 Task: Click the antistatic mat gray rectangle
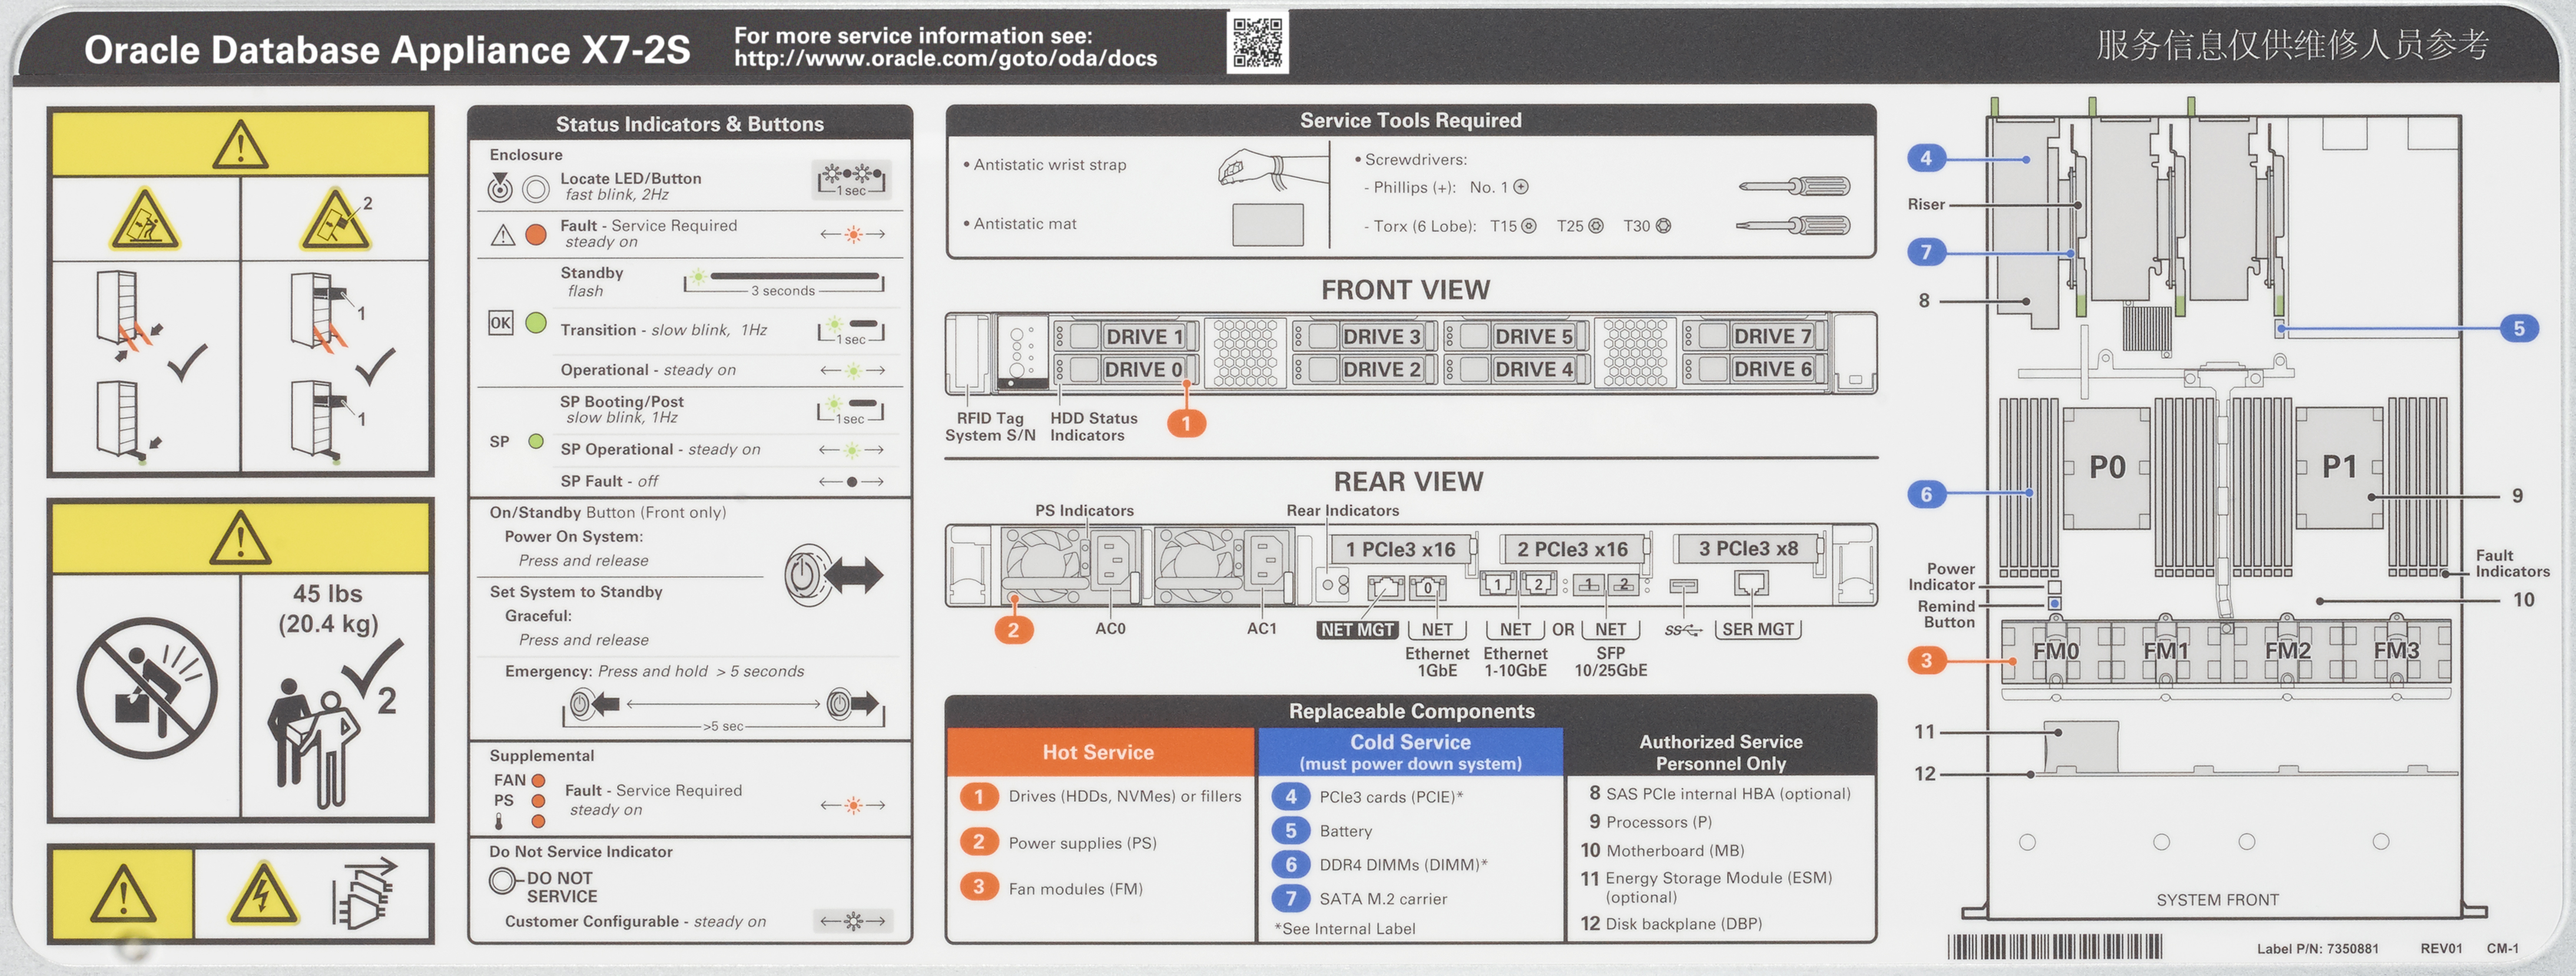tap(1267, 224)
